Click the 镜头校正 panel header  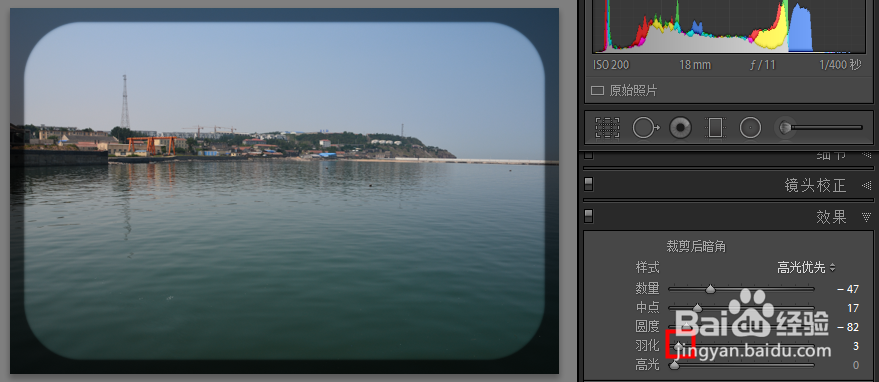tap(728, 185)
